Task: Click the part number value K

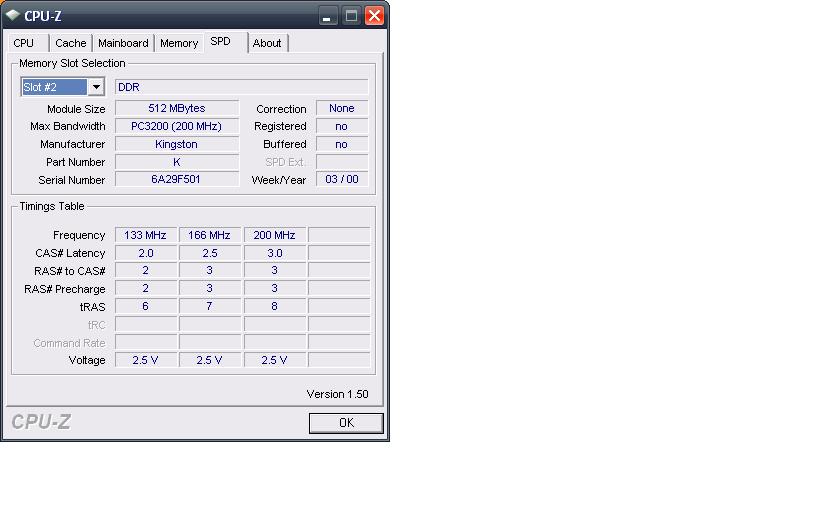Action: pos(177,162)
